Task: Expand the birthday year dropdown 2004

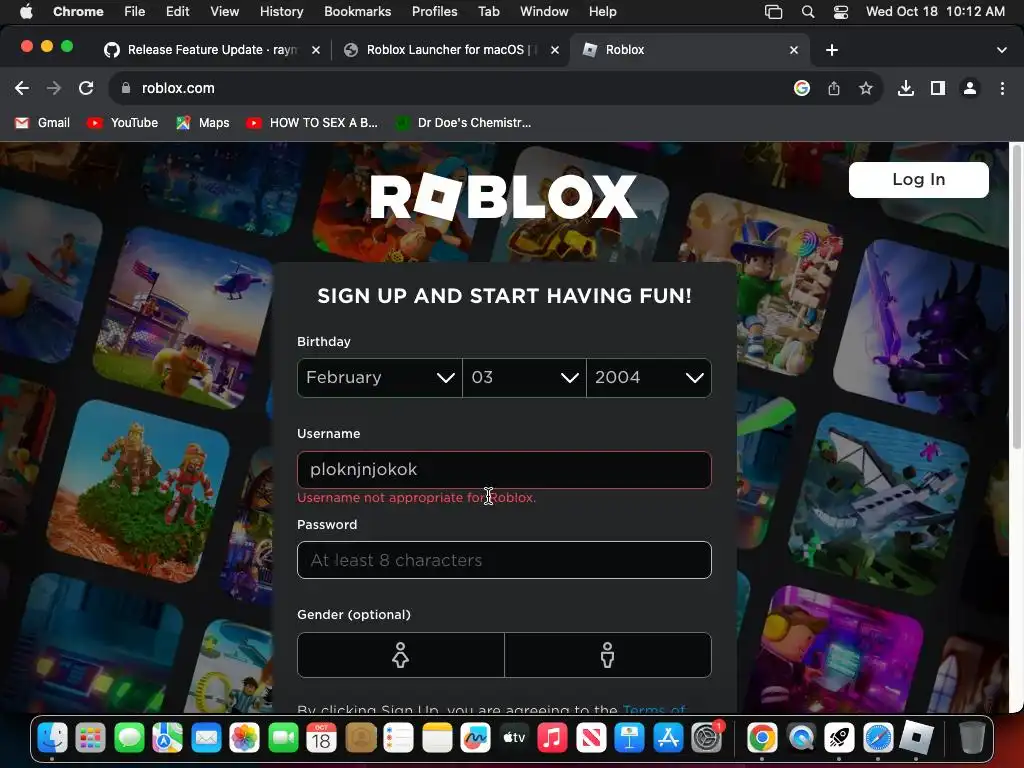Action: (649, 377)
